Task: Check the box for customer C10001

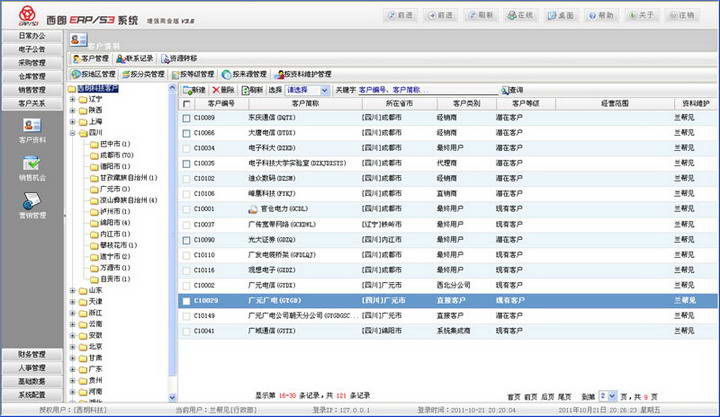Action: pyautogui.click(x=186, y=209)
